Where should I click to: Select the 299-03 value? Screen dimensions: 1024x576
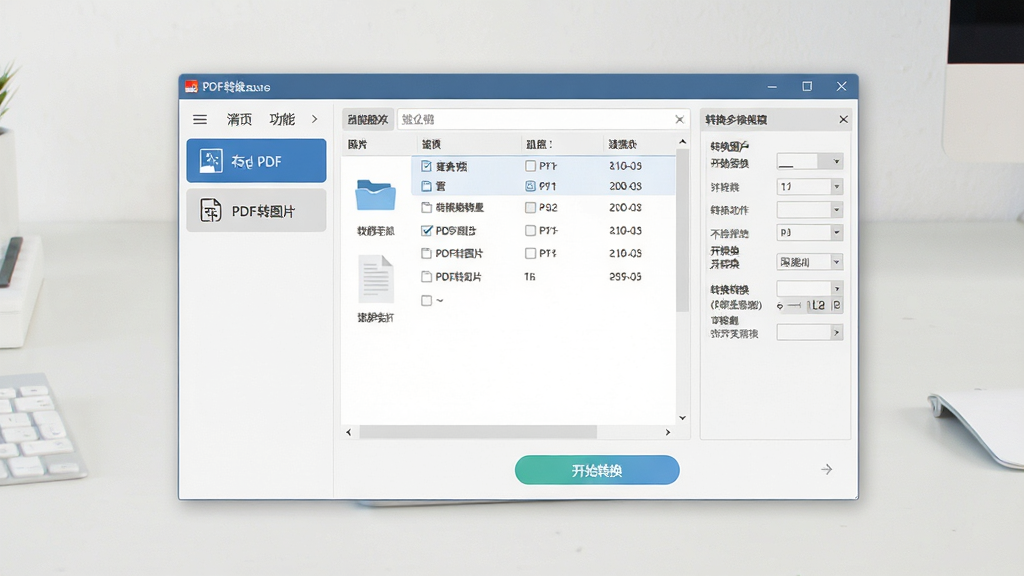click(625, 277)
